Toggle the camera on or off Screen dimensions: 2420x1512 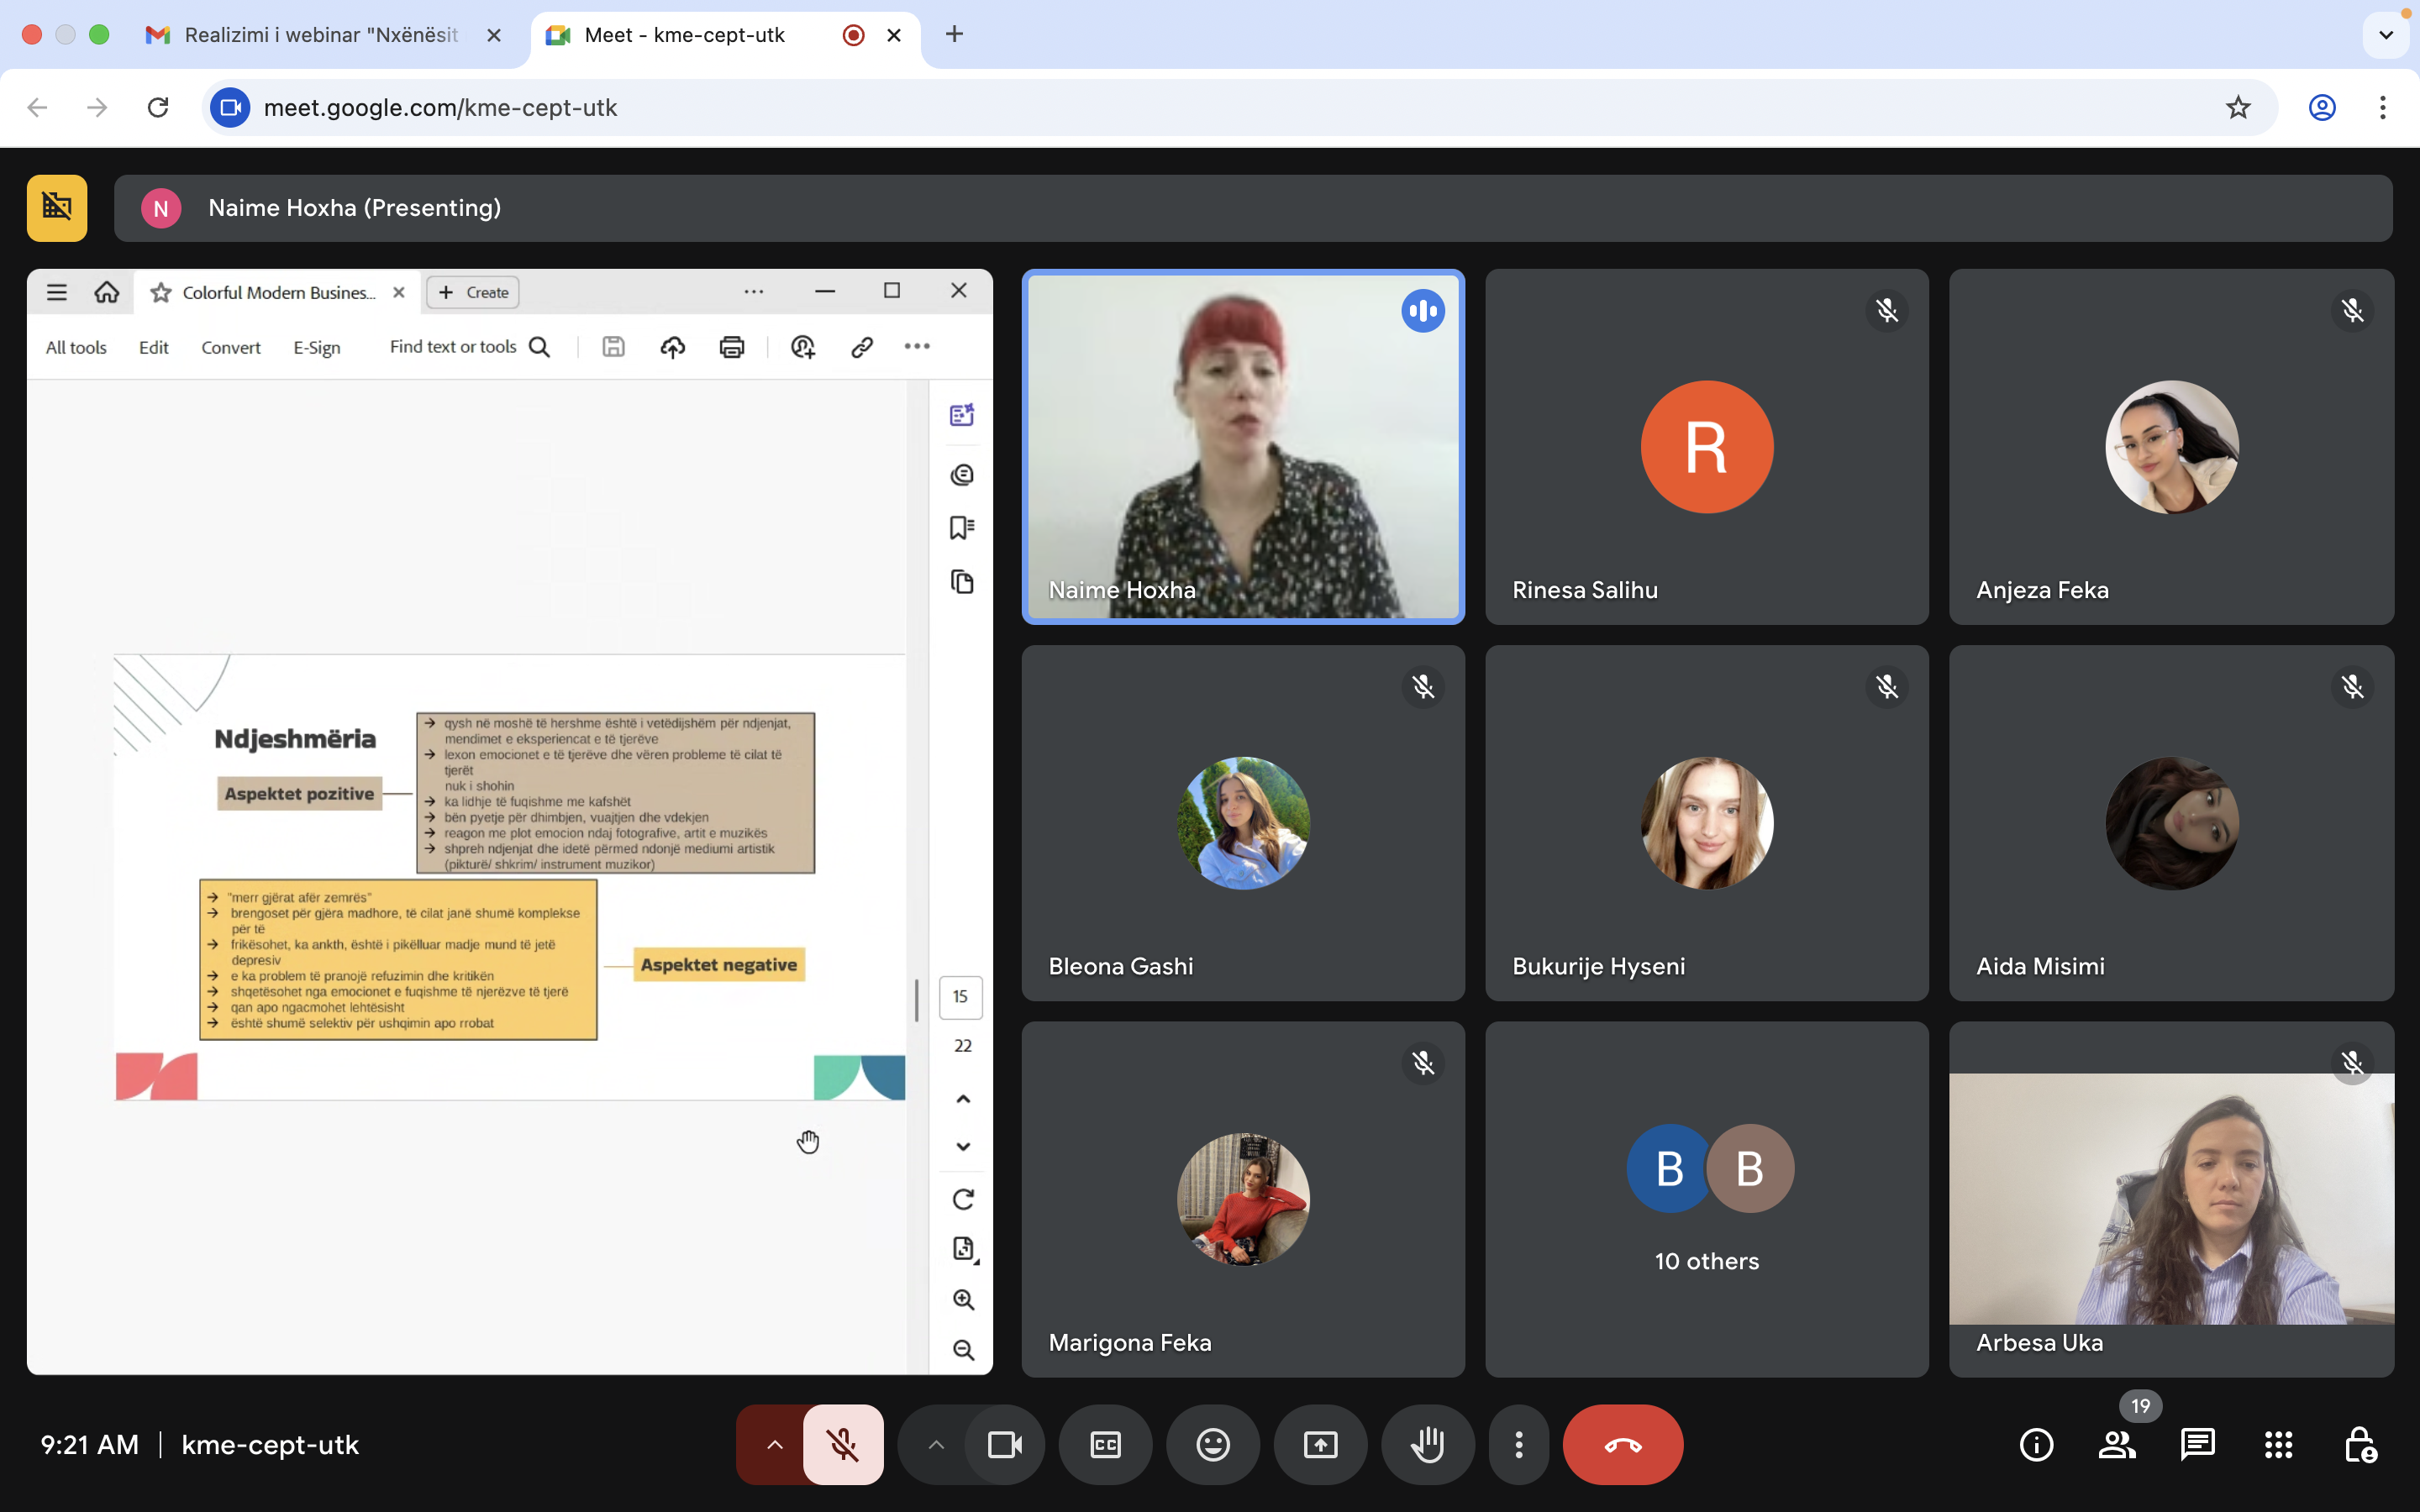[1004, 1445]
